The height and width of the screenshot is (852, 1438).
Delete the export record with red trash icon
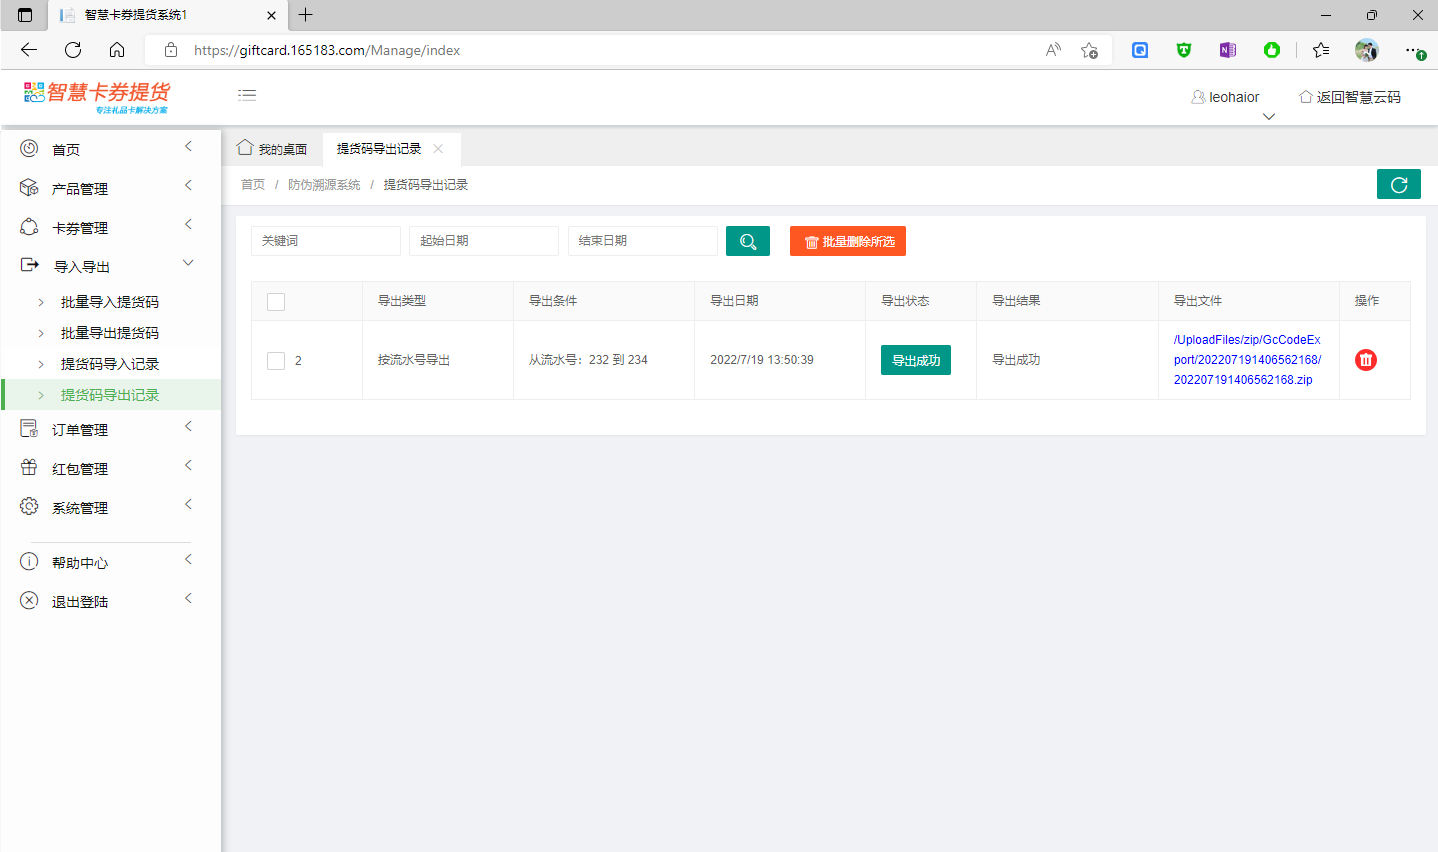[x=1365, y=360]
